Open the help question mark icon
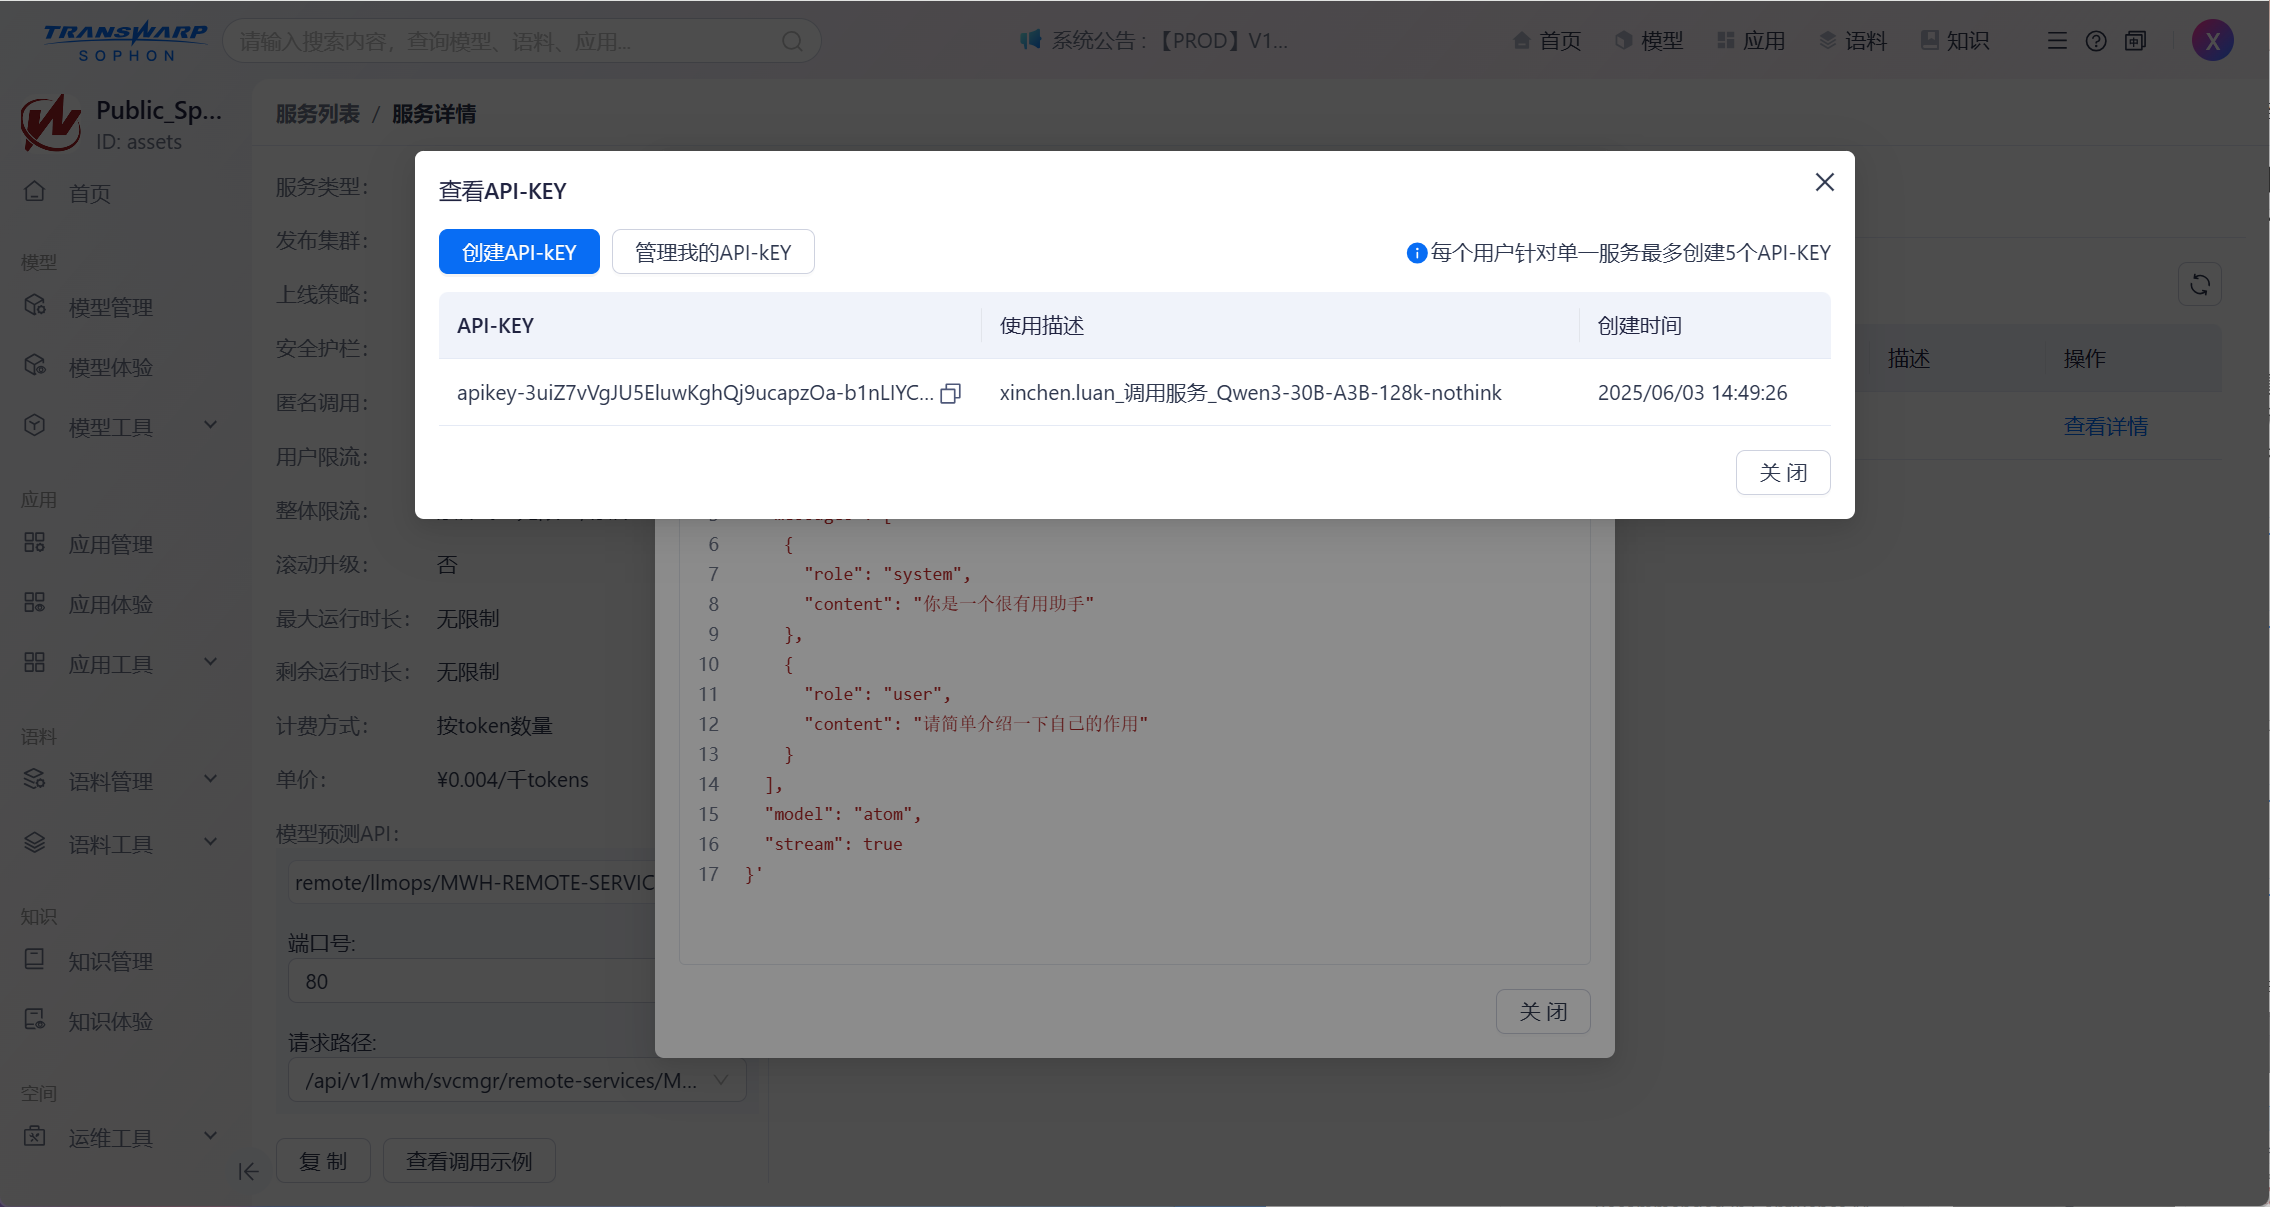Viewport: 2270px width, 1207px height. tap(2096, 41)
